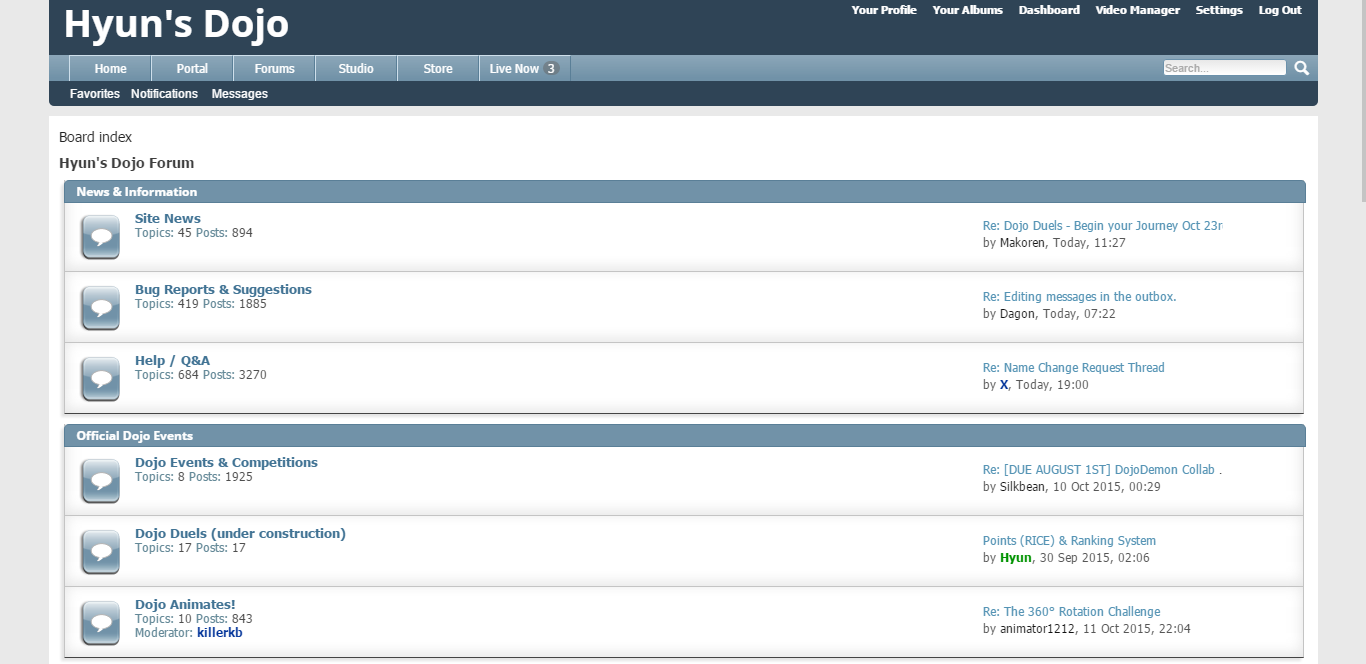The width and height of the screenshot is (1366, 664).
Task: Open the Help / Q&A forum
Action: click(172, 360)
